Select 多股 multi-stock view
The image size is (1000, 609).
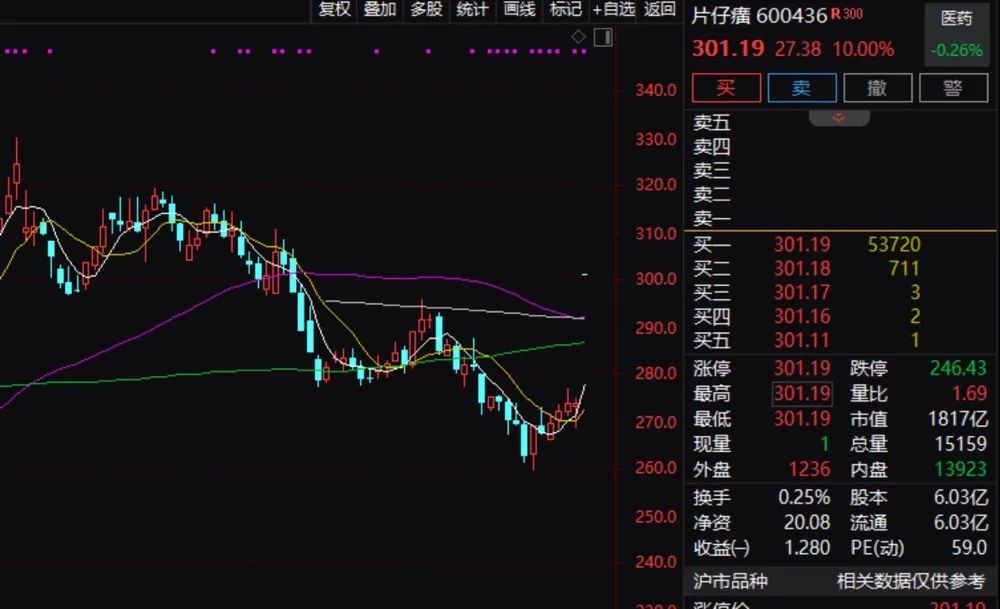click(427, 10)
